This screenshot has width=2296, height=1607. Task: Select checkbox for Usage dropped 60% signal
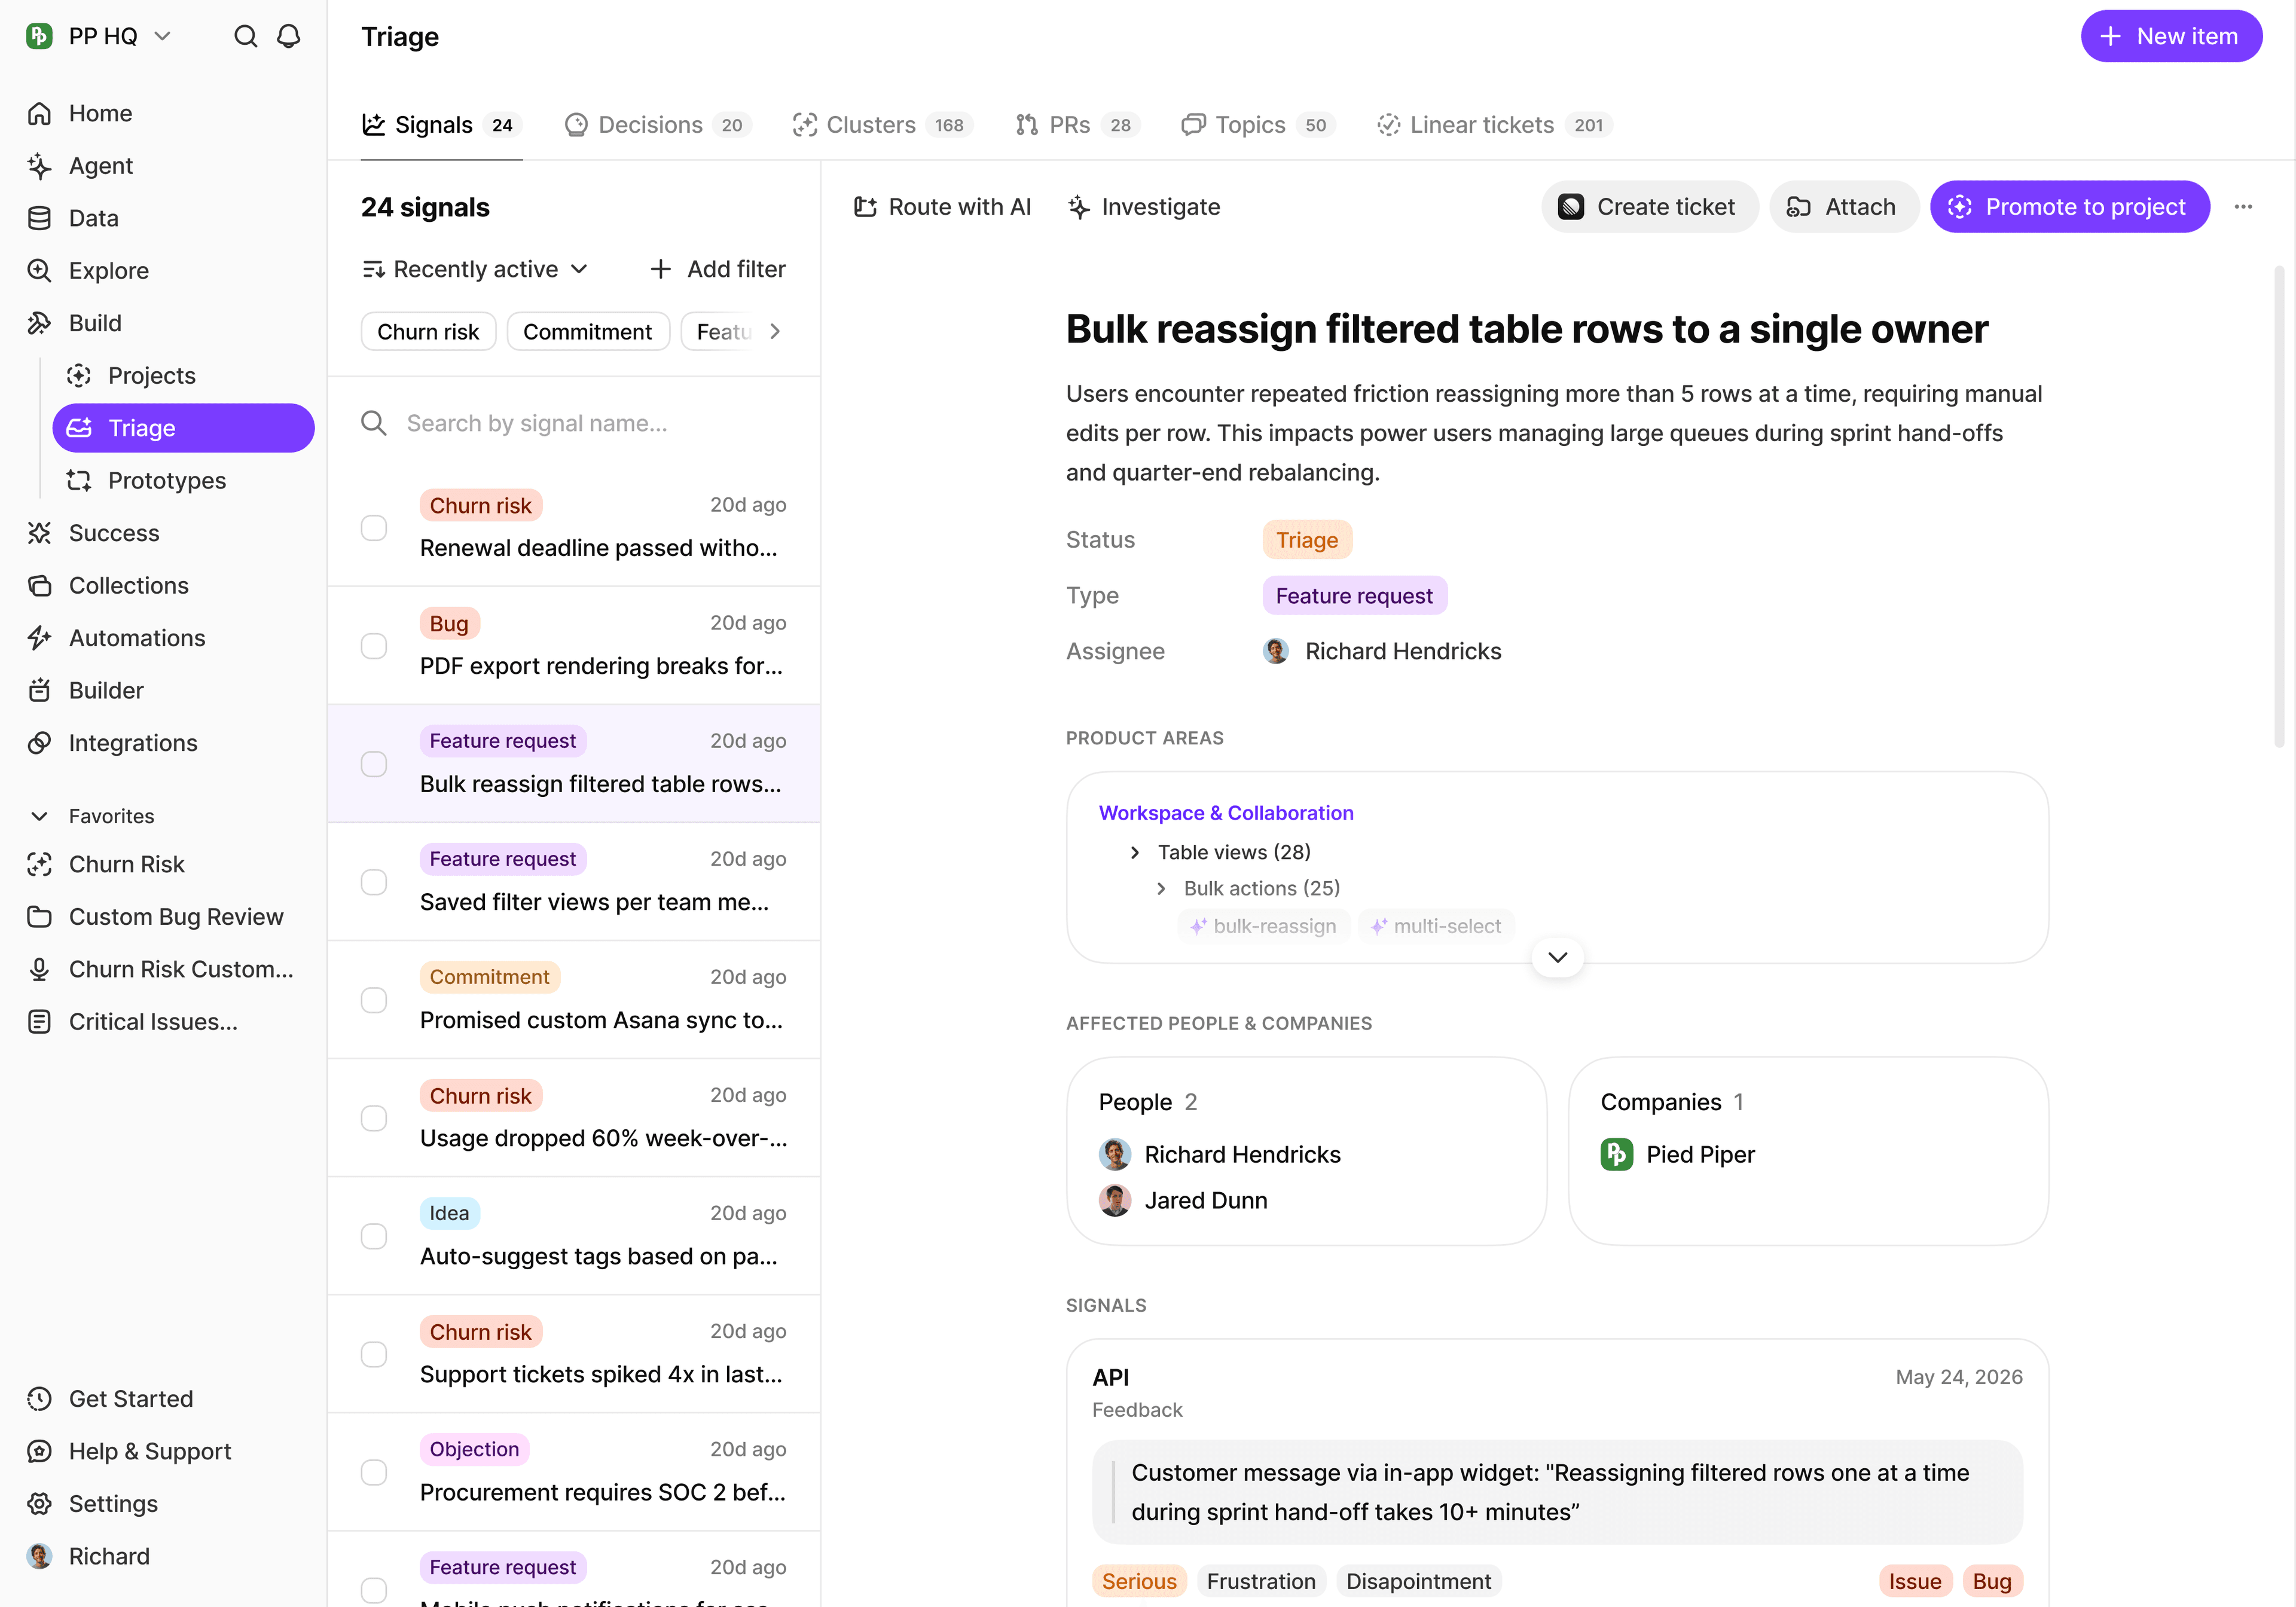pyautogui.click(x=374, y=1118)
